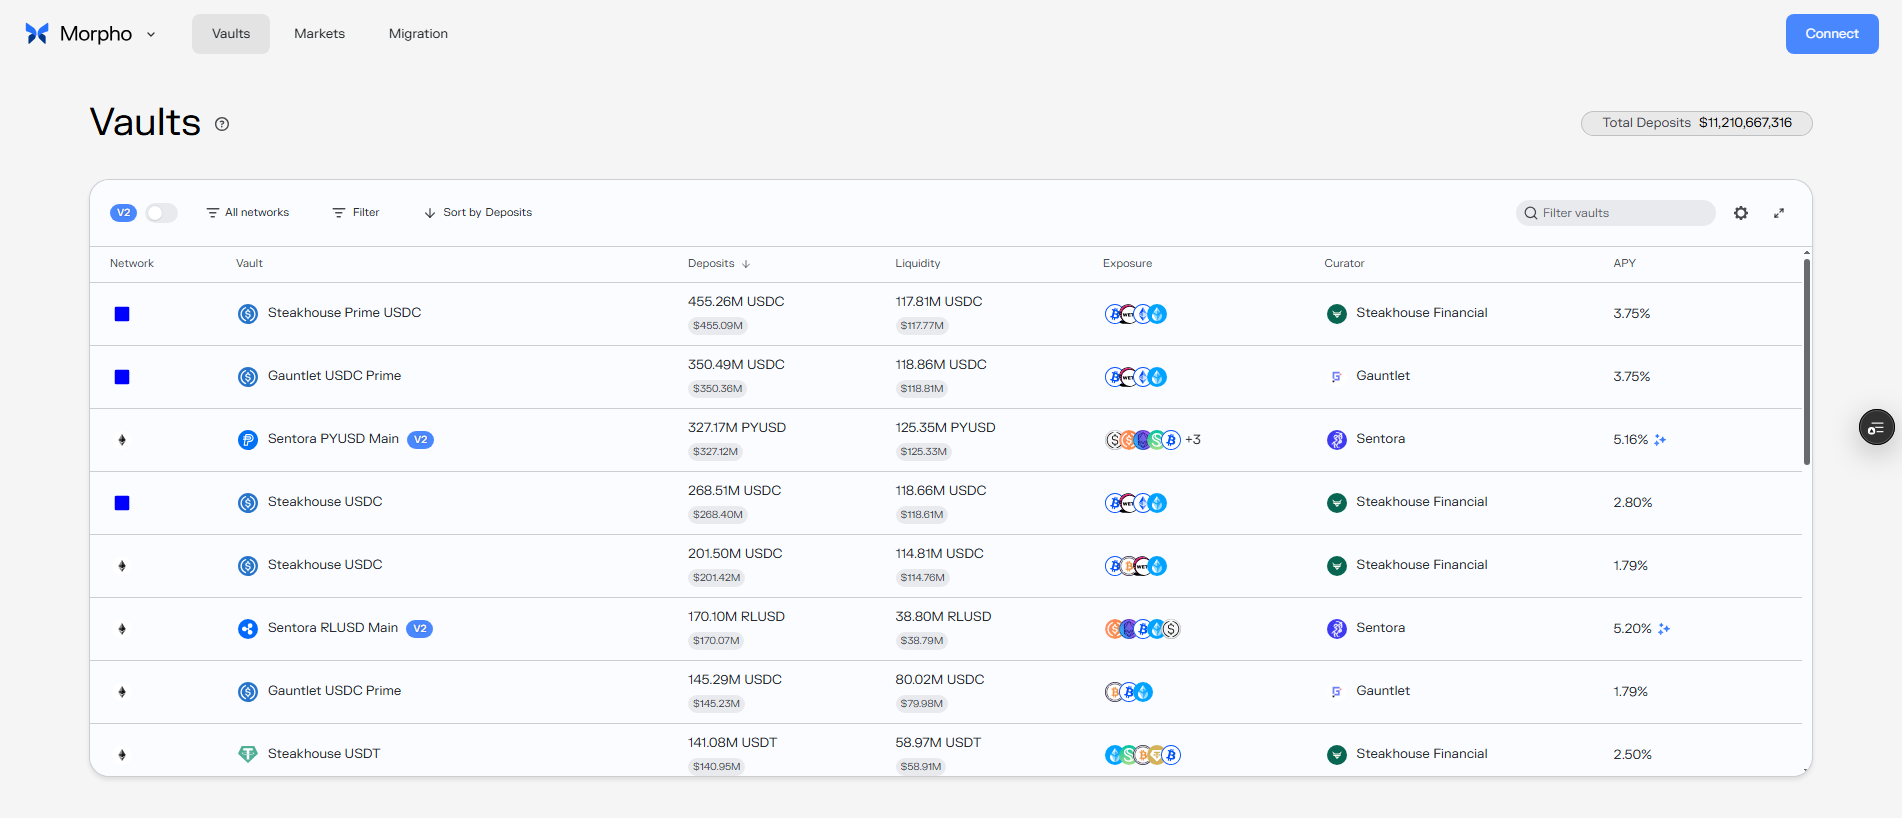Image resolution: width=1902 pixels, height=818 pixels.
Task: Click the USDC token icon beside Steakhouse Prime USDC
Action: (248, 314)
